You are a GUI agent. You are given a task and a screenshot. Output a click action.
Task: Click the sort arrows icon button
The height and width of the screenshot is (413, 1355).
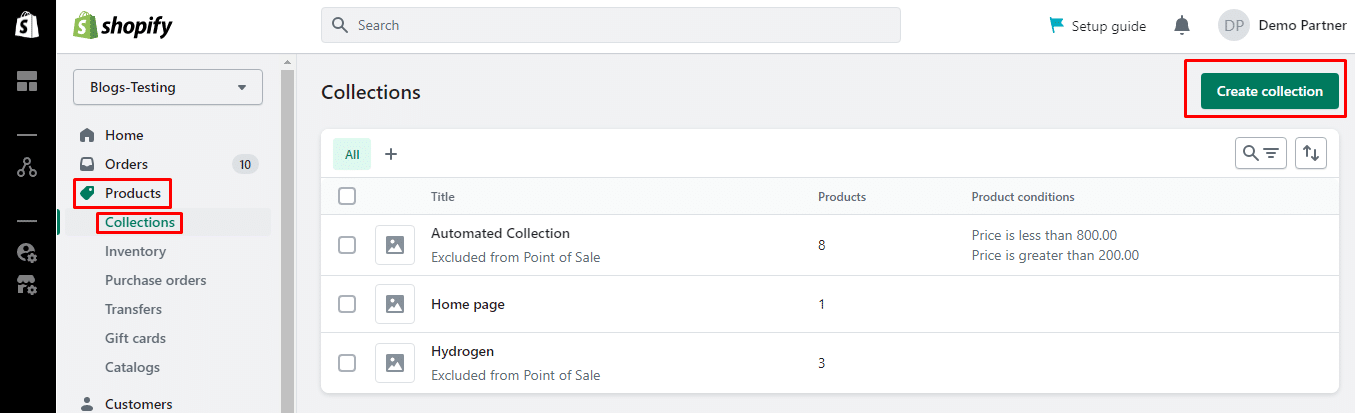[x=1311, y=153]
